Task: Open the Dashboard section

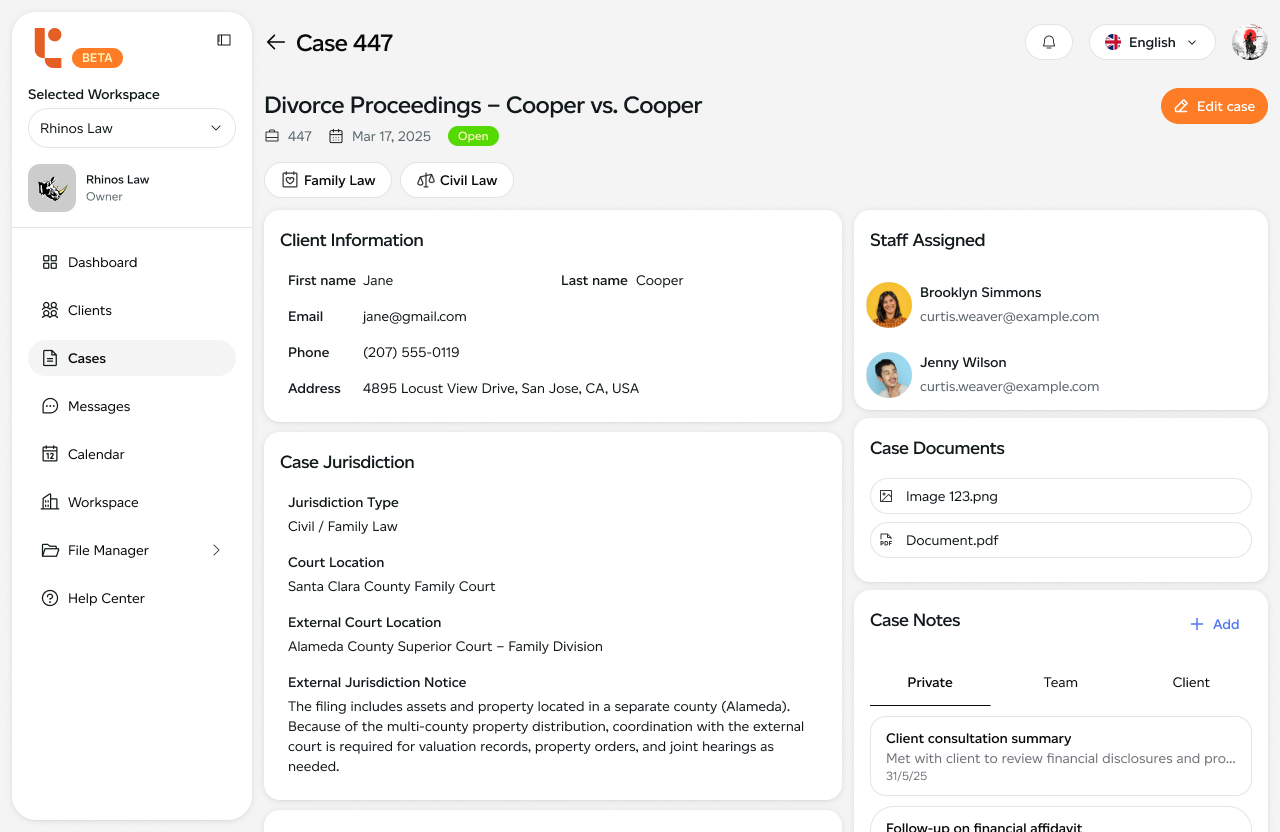Action: click(101, 262)
